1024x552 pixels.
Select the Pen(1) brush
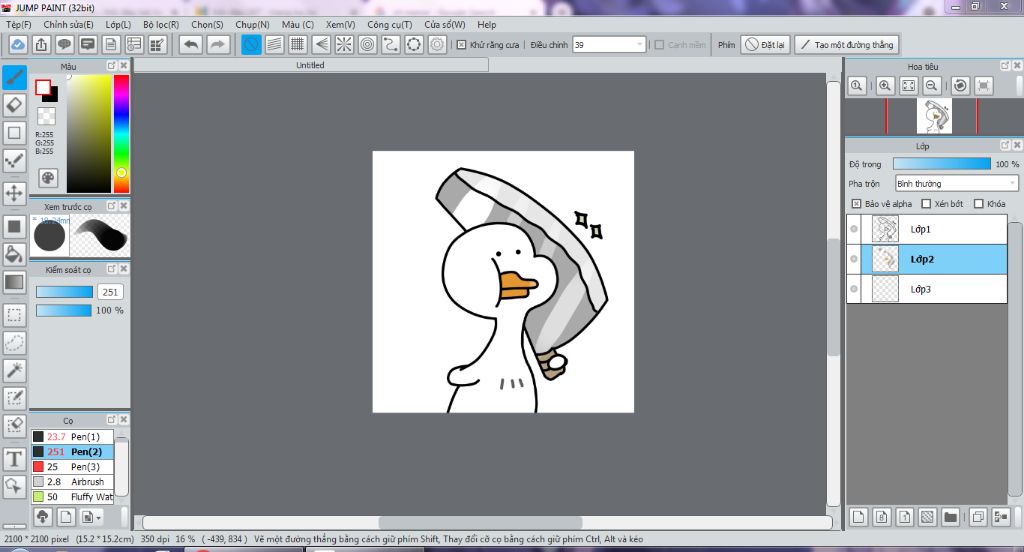coord(72,436)
